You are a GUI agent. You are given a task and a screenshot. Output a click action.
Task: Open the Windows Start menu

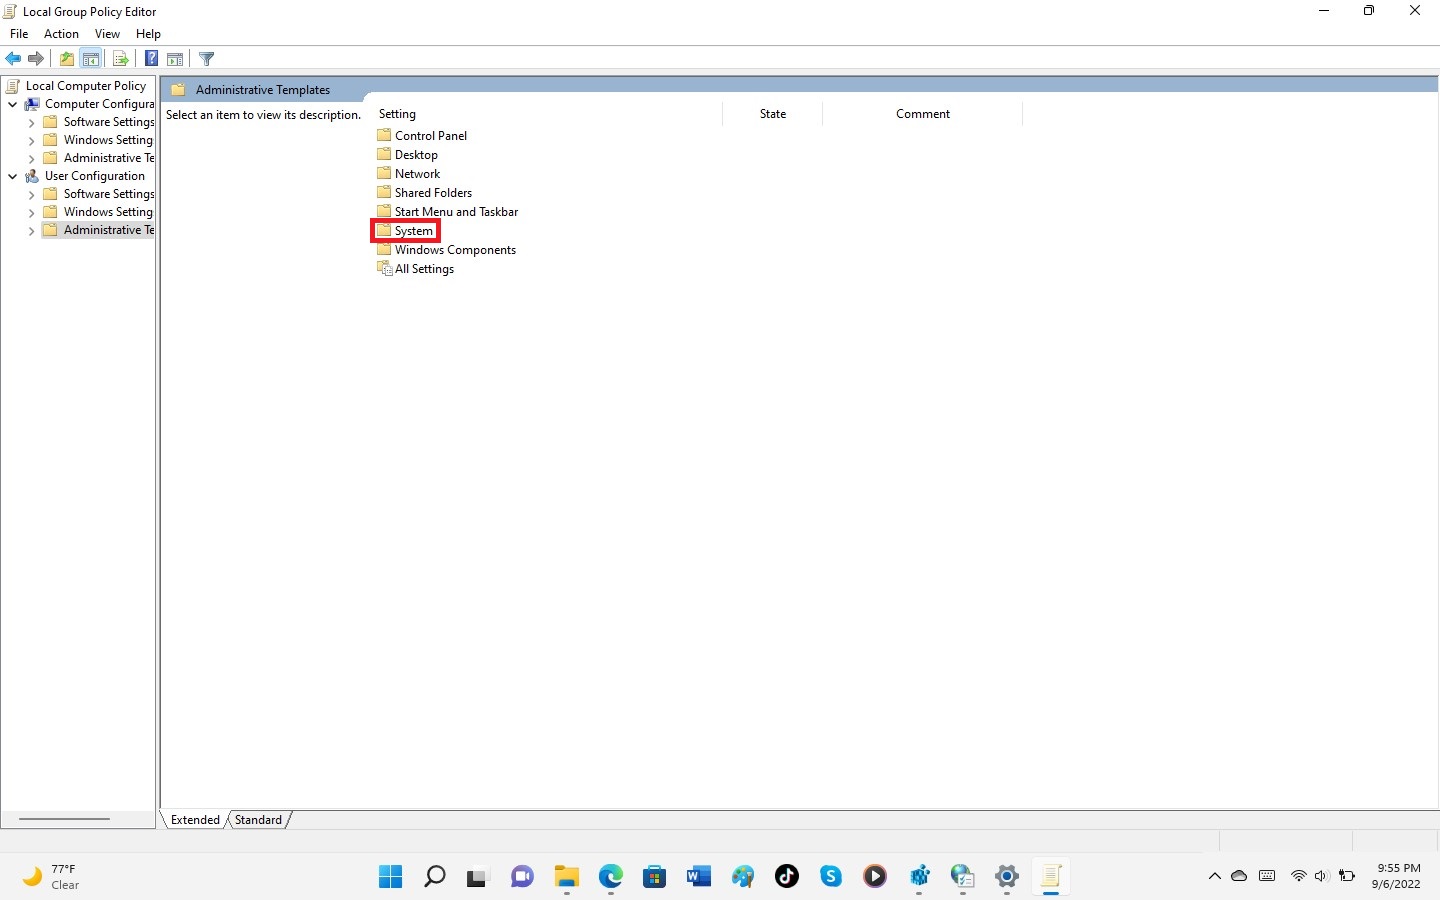tap(390, 877)
